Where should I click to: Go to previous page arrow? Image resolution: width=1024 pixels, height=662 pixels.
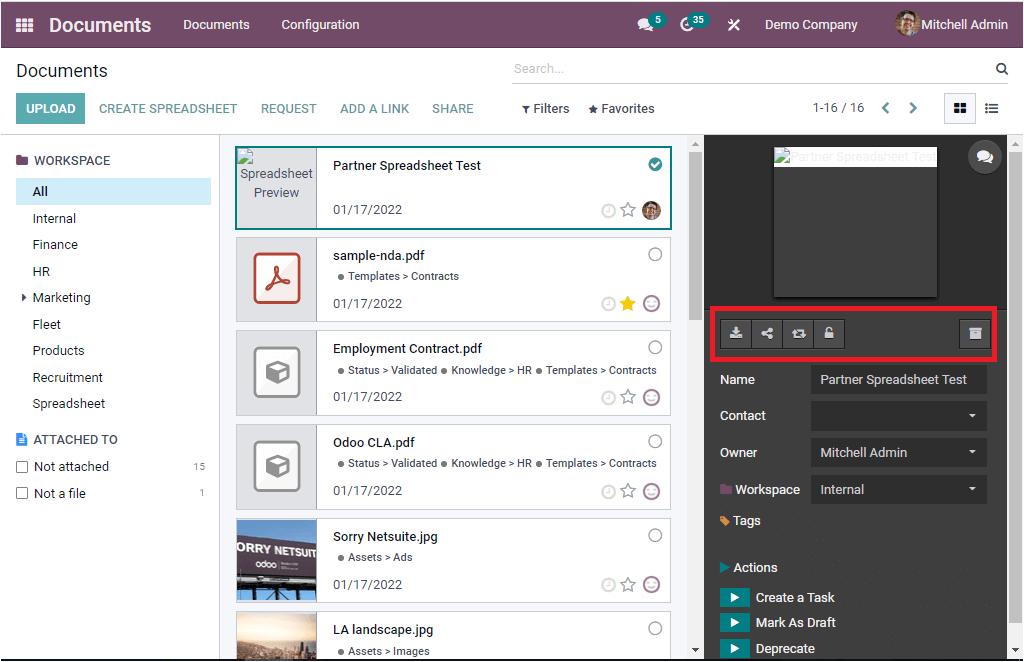coord(886,108)
